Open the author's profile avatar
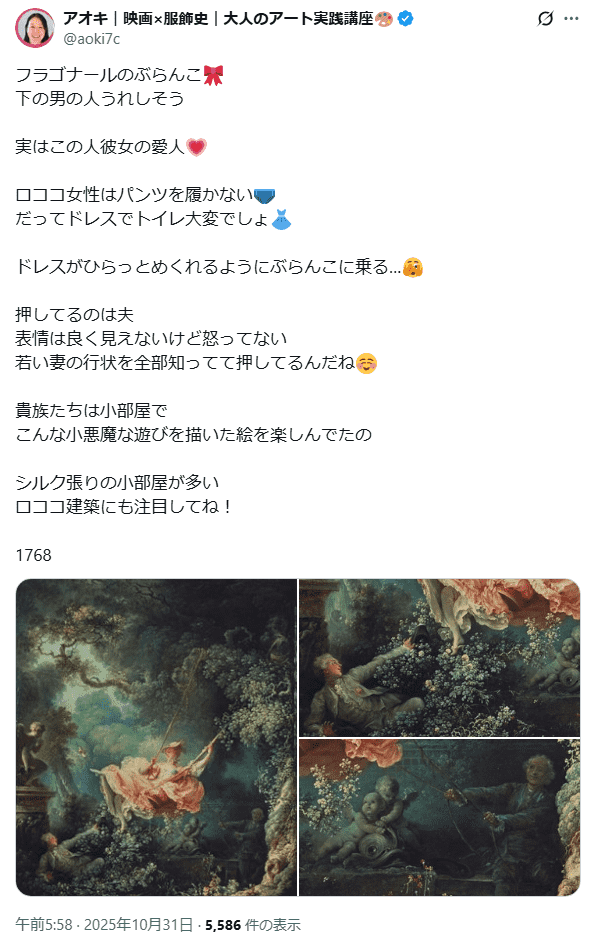Screen dimensions: 596x947 (34, 27)
